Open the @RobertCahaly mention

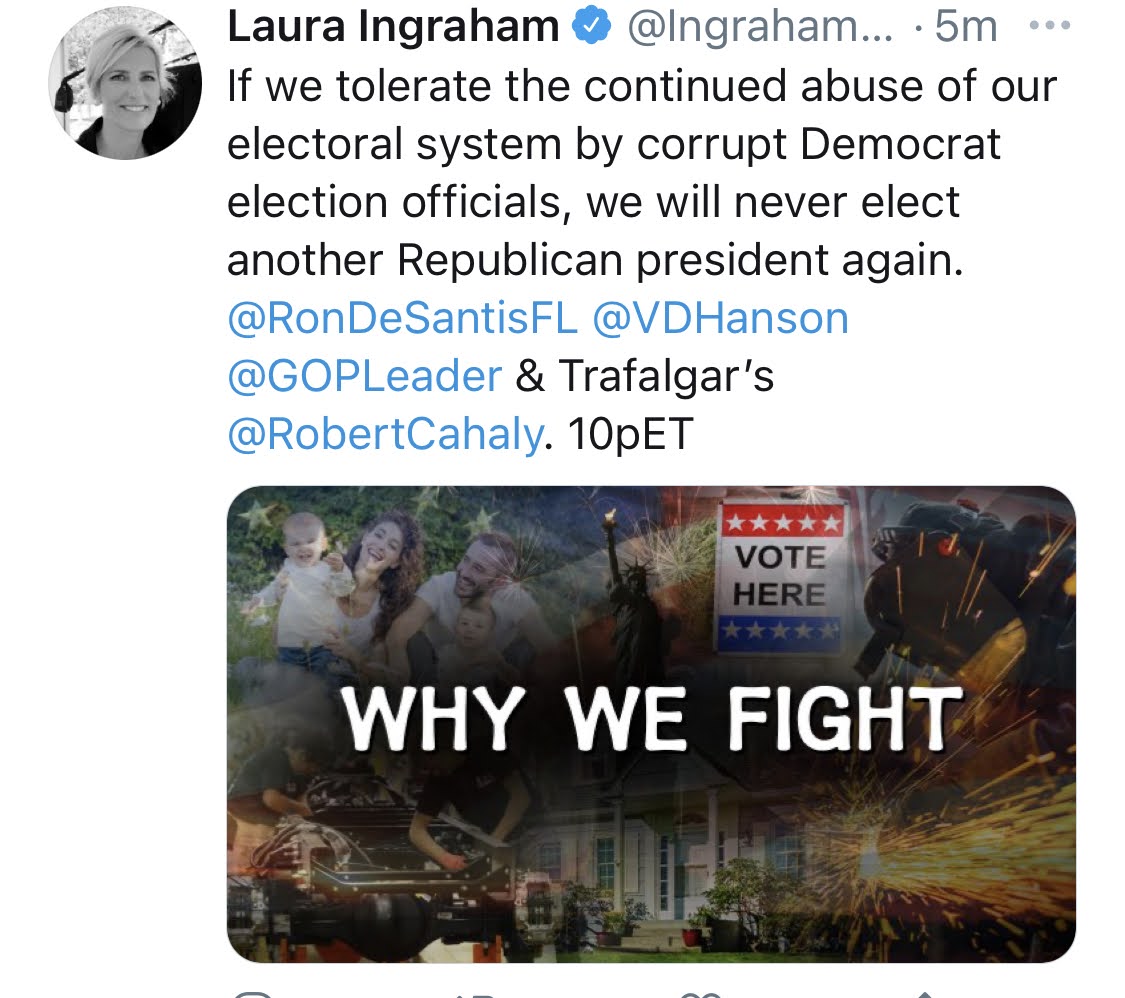tap(385, 435)
